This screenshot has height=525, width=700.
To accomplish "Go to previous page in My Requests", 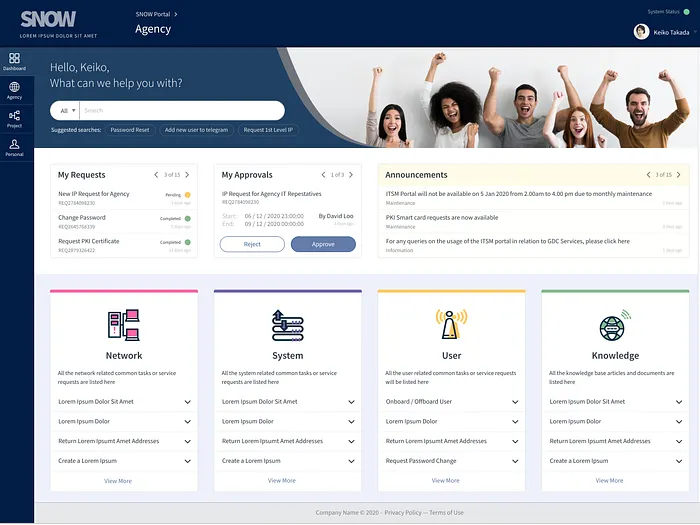I will click(156, 175).
